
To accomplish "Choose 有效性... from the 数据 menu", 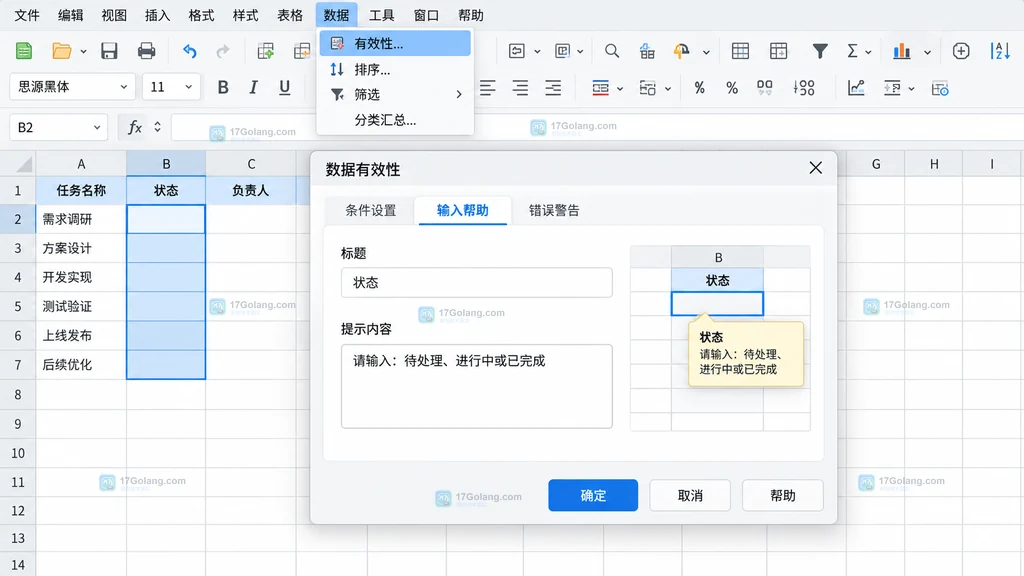I will pos(395,44).
